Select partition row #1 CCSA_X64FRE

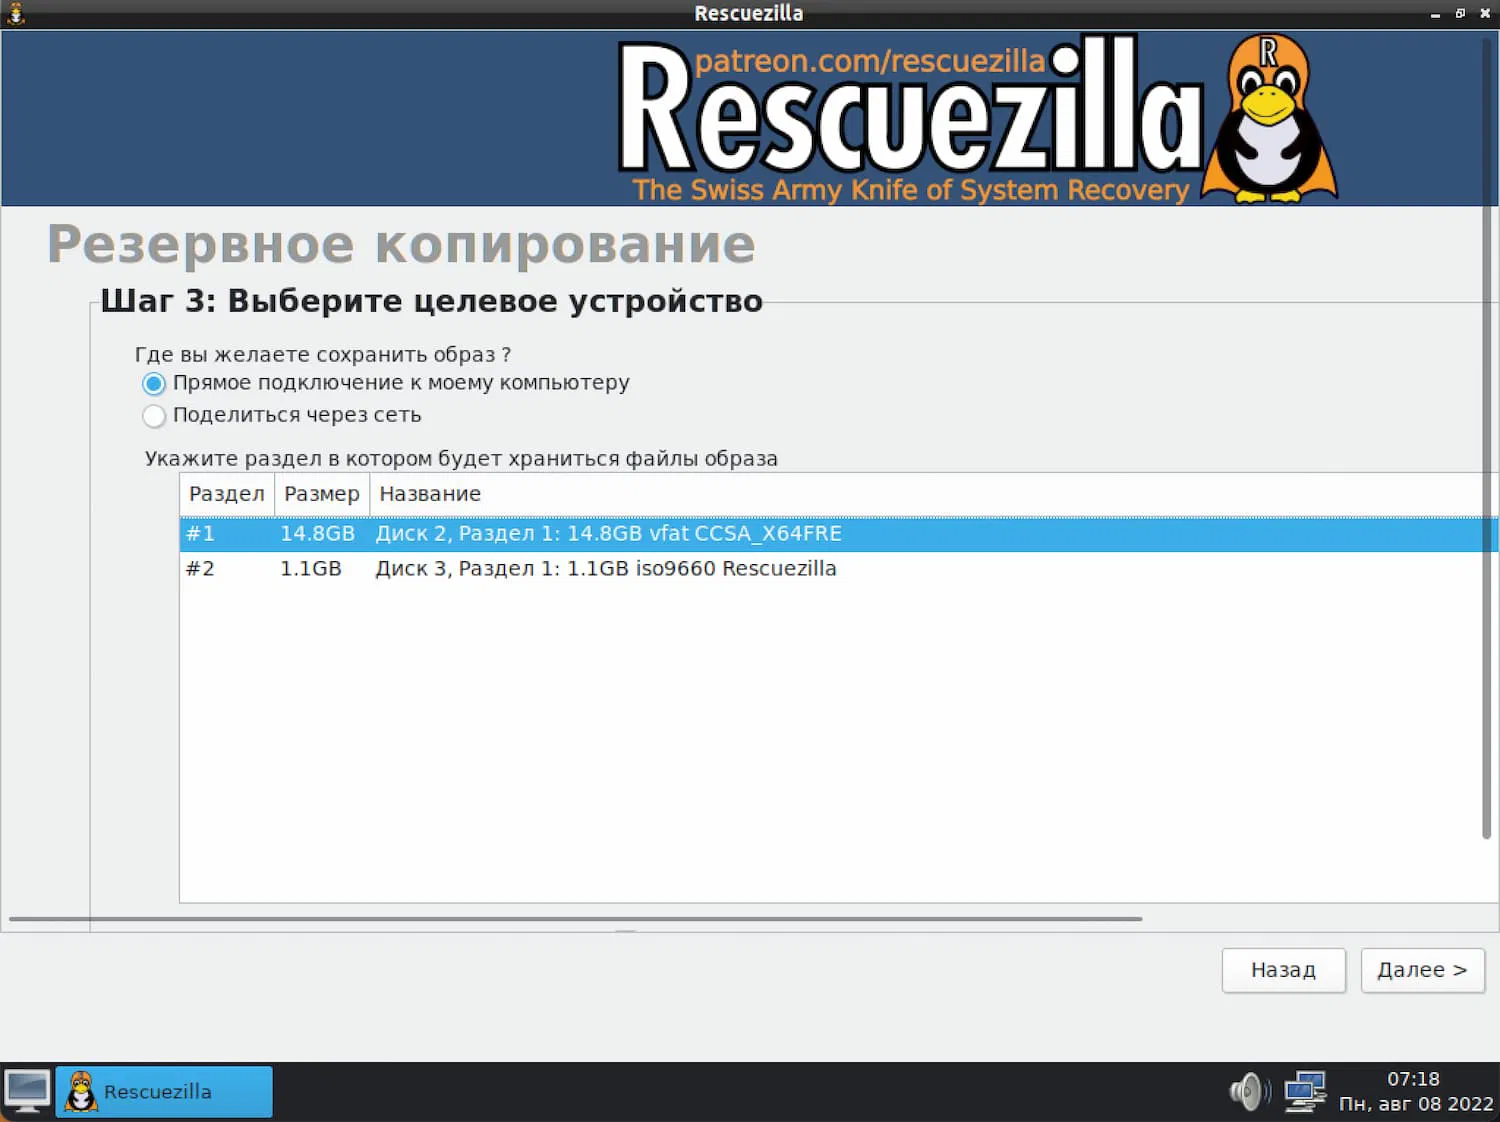[838, 534]
